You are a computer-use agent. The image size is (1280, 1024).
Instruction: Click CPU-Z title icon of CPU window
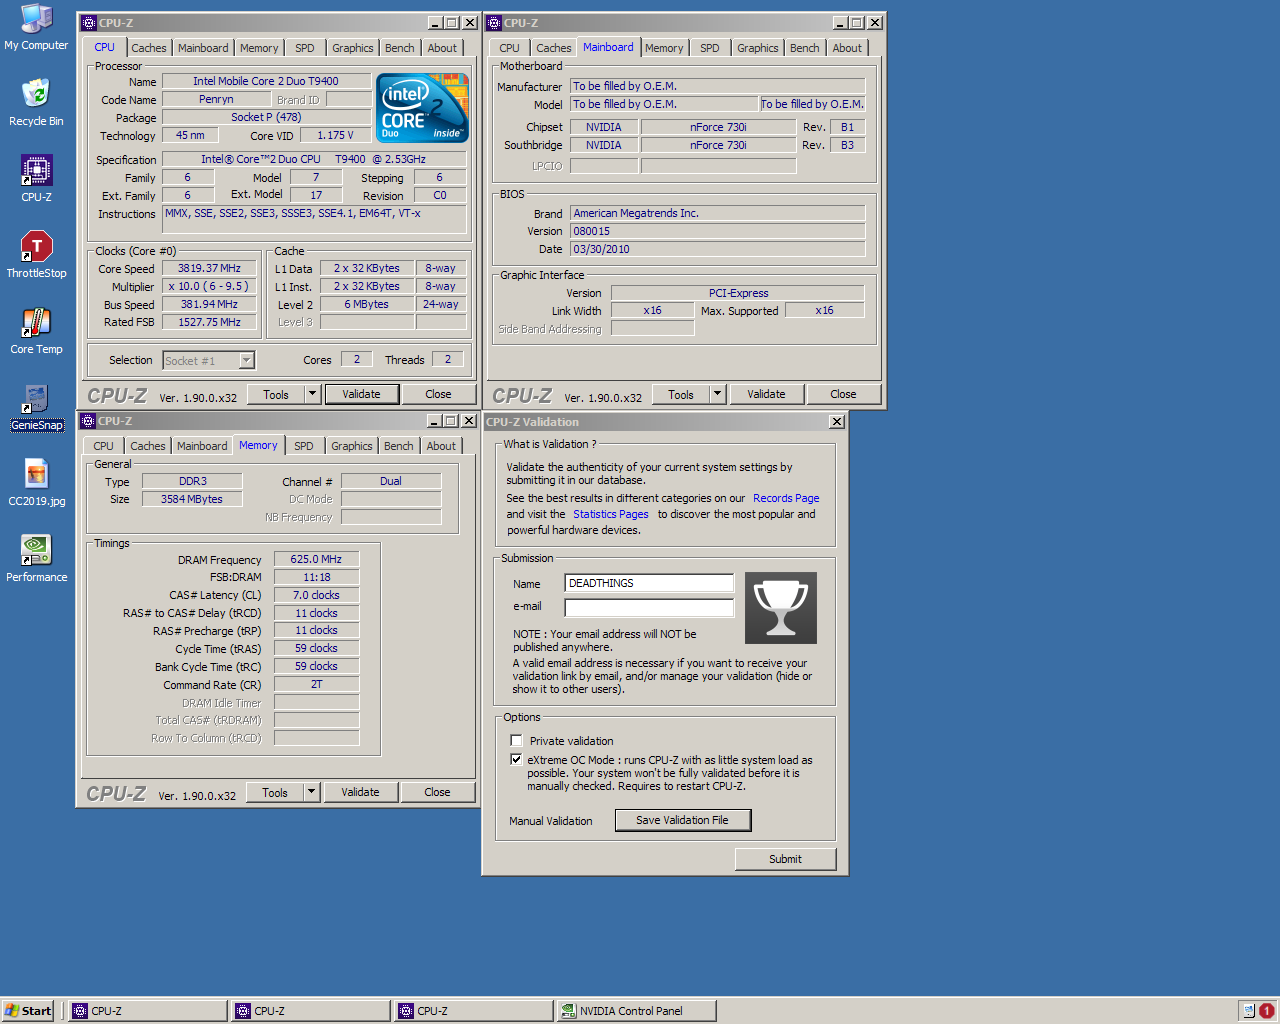89,22
